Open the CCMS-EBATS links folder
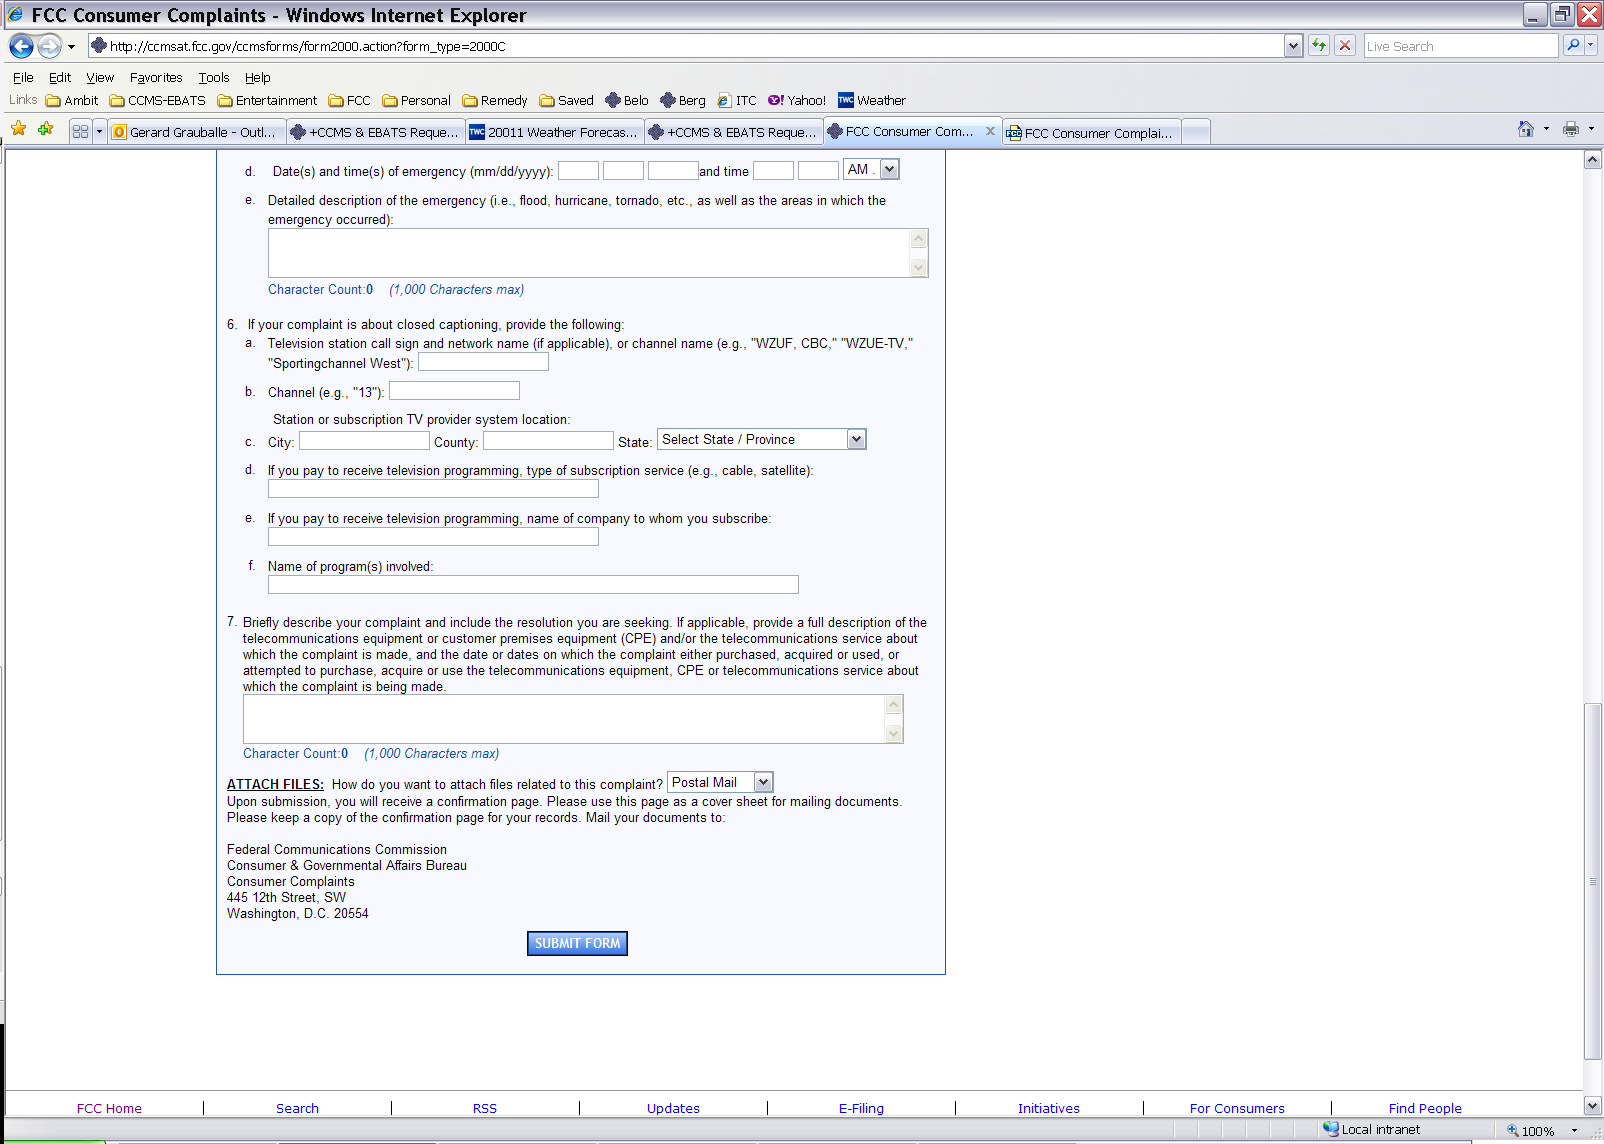The image size is (1604, 1144). pyautogui.click(x=157, y=100)
